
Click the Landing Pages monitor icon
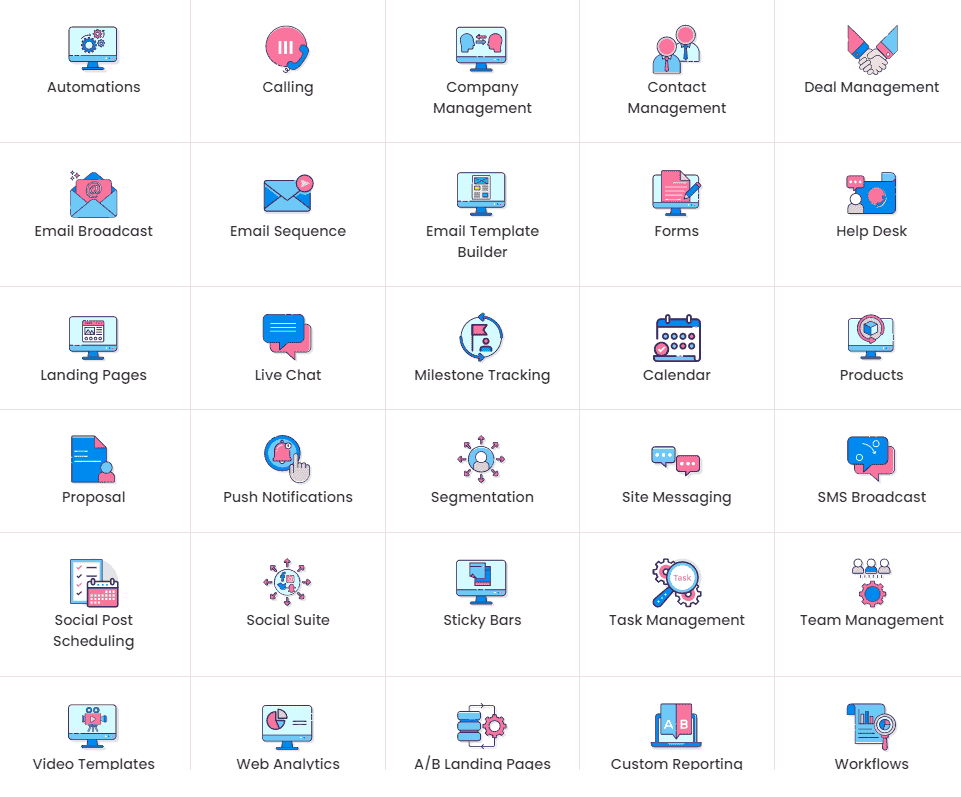[93, 336]
